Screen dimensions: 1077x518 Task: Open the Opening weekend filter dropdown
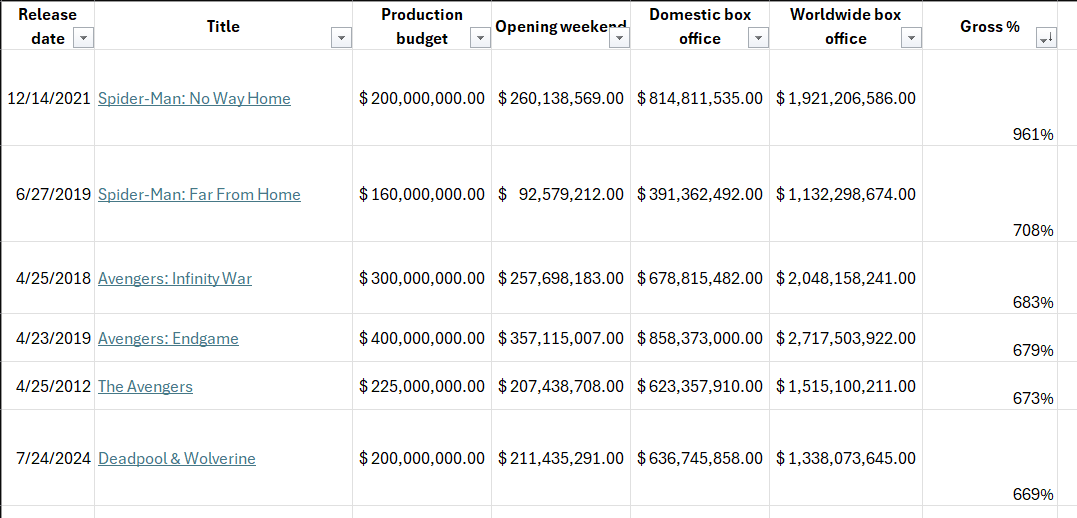619,39
